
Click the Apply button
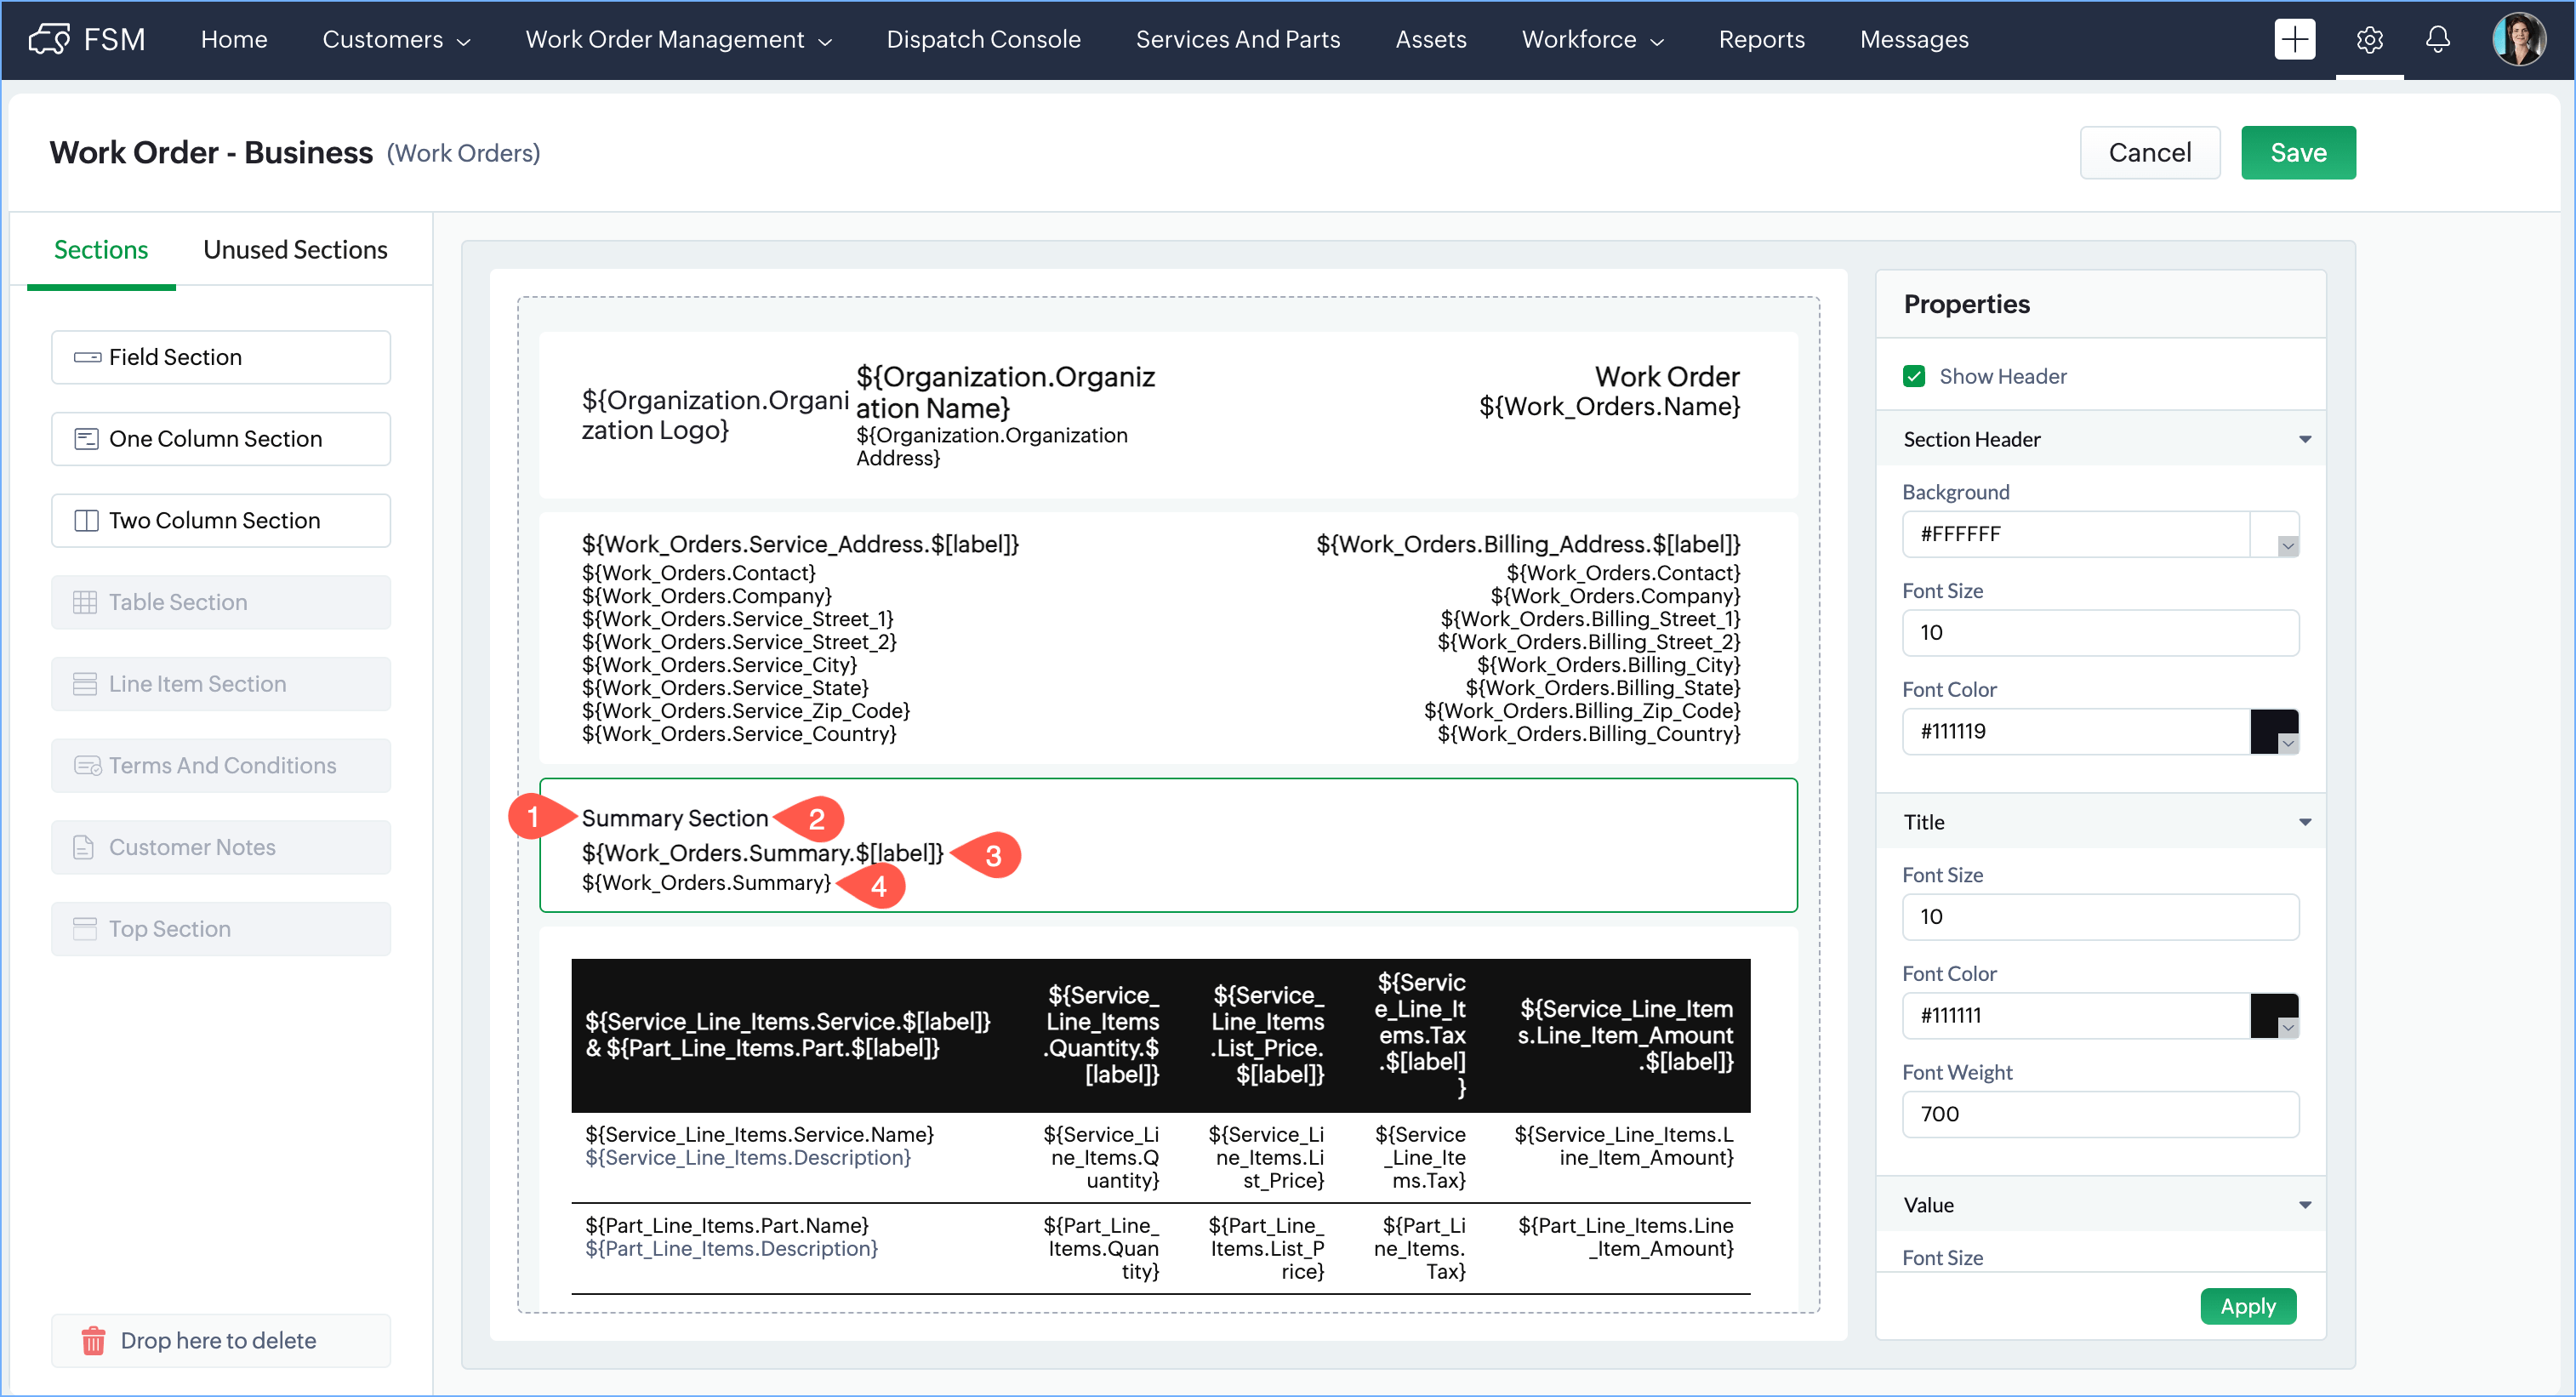point(2247,1306)
